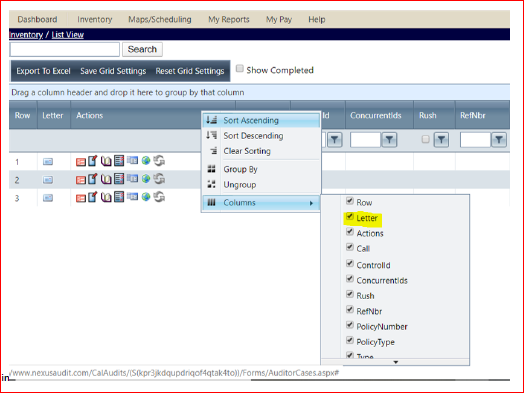Viewport: 524px width, 393px height.
Task: Click the filter funnel under RefNbr column
Action: pyautogui.click(x=499, y=140)
